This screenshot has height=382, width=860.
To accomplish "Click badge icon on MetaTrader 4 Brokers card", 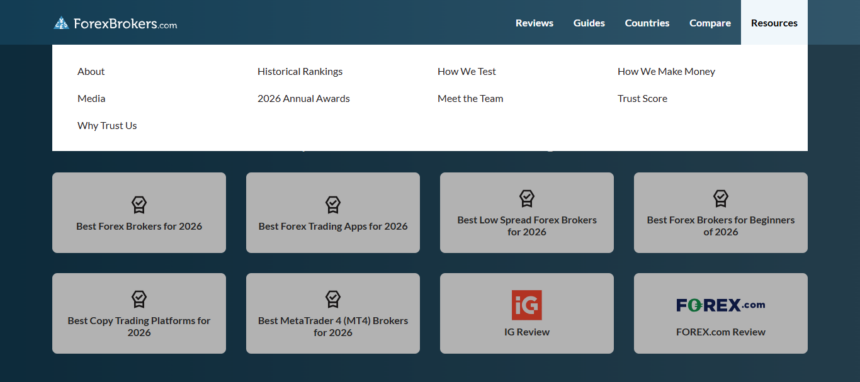I will click(x=333, y=299).
